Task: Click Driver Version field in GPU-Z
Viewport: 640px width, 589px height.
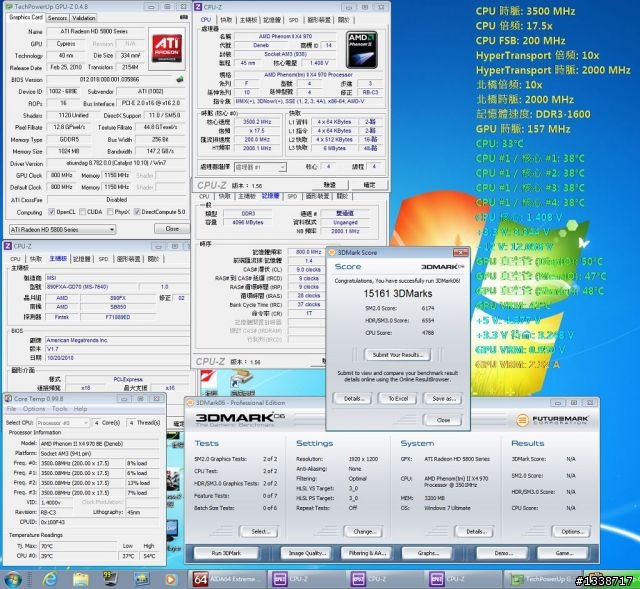Action: coord(117,163)
